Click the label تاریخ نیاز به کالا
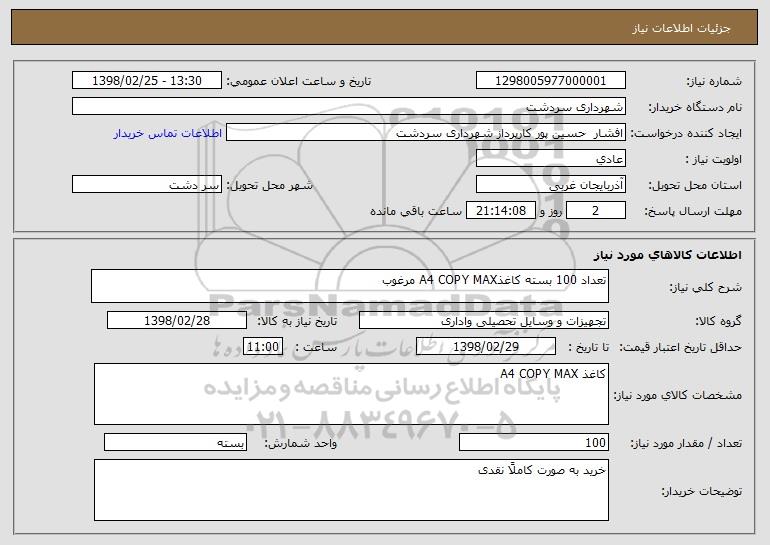 (297, 321)
